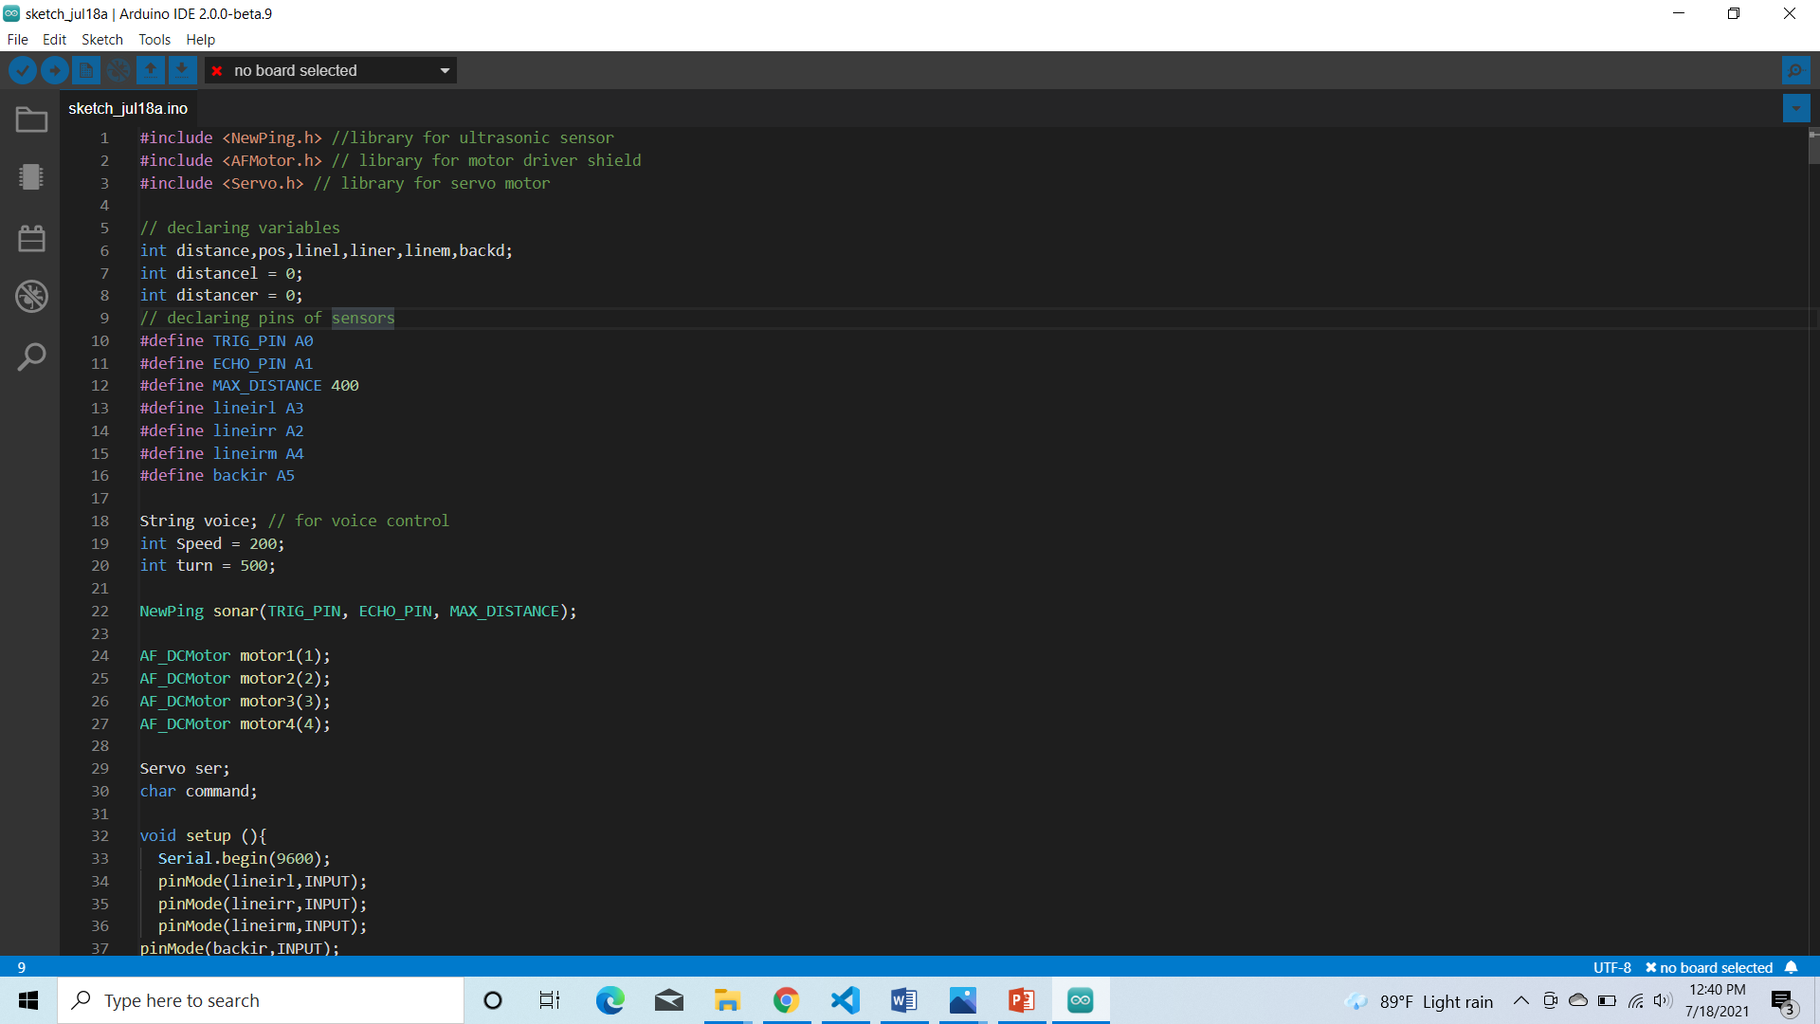Click the editor vertical scrollbar thumb
Viewport: 1820px width, 1024px height.
[x=1813, y=146]
